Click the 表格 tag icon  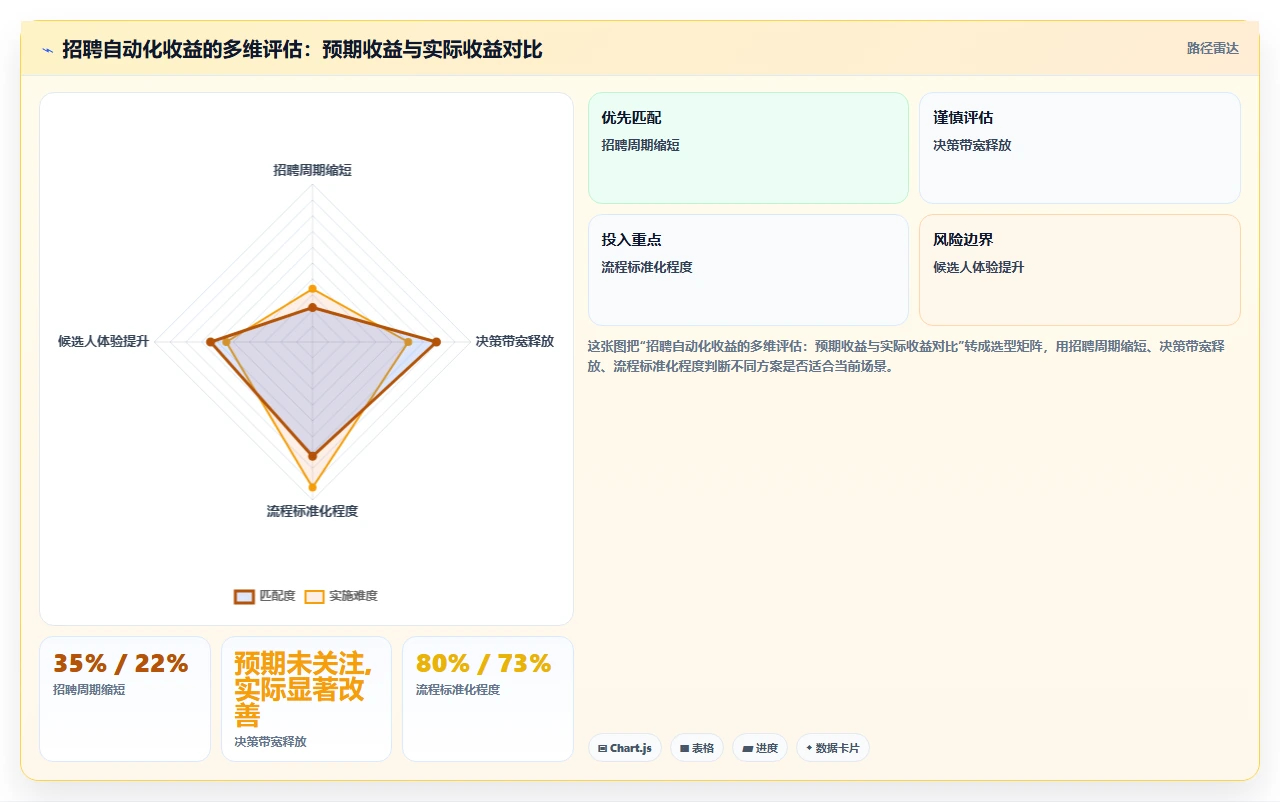[684, 748]
